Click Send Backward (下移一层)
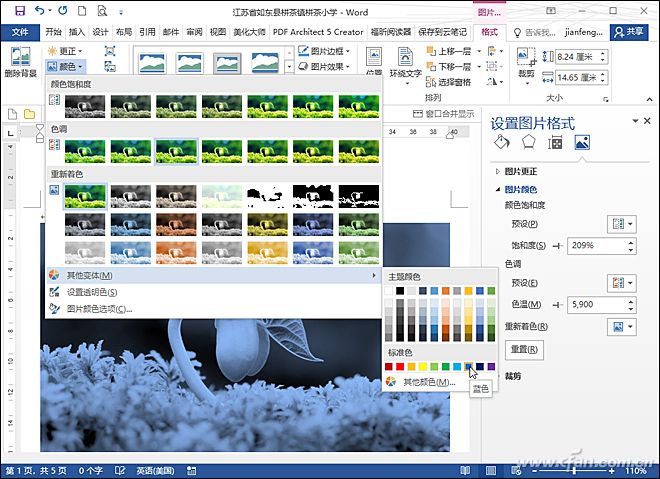The height and width of the screenshot is (479, 660). [x=449, y=67]
